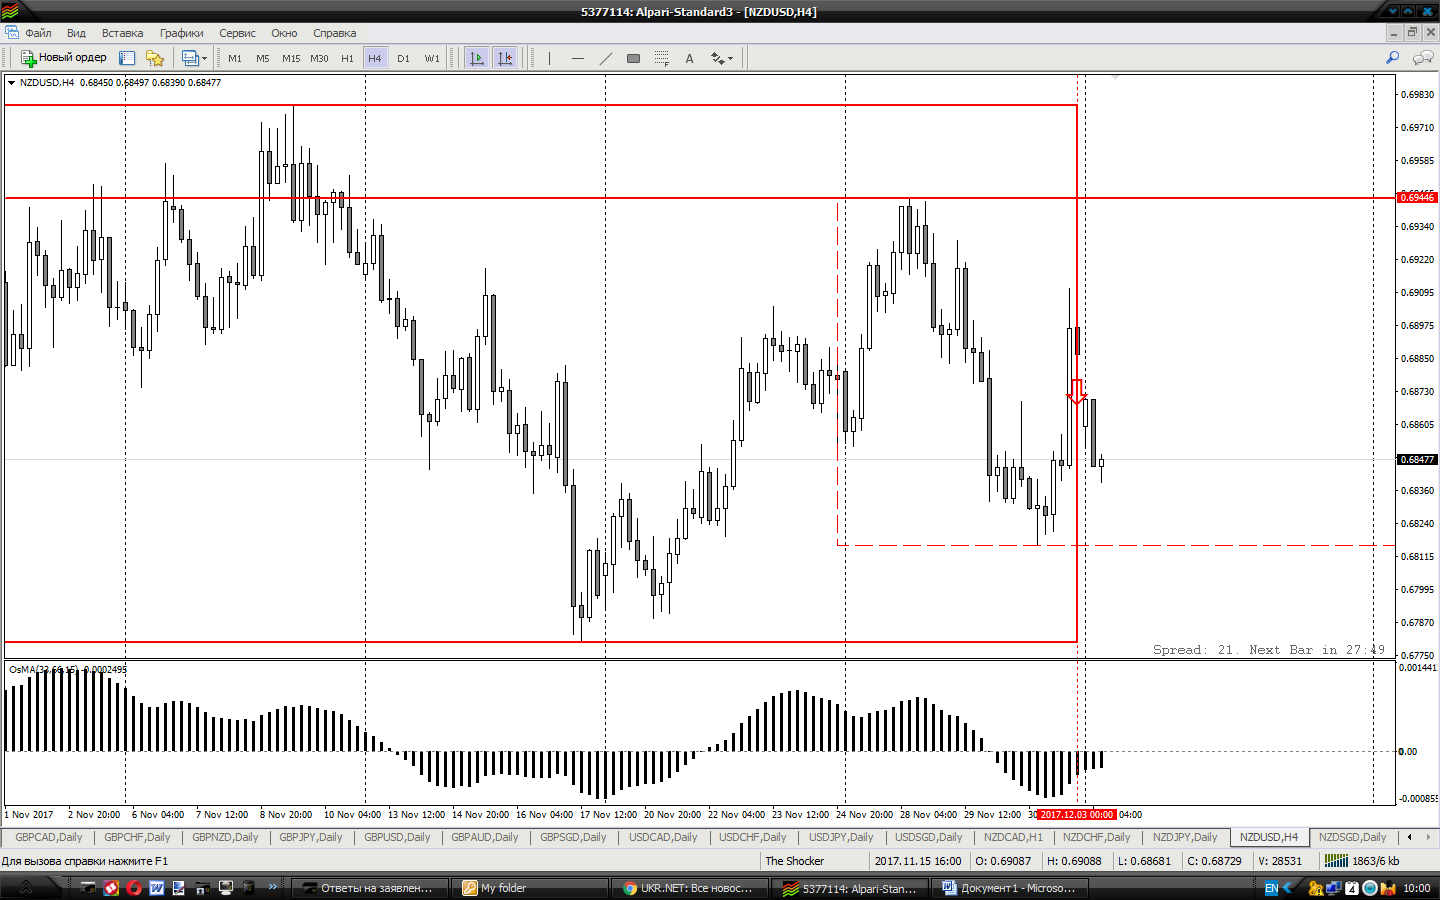Switch chart to the M15 timeframe
Image resolution: width=1440 pixels, height=900 pixels.
click(x=291, y=58)
